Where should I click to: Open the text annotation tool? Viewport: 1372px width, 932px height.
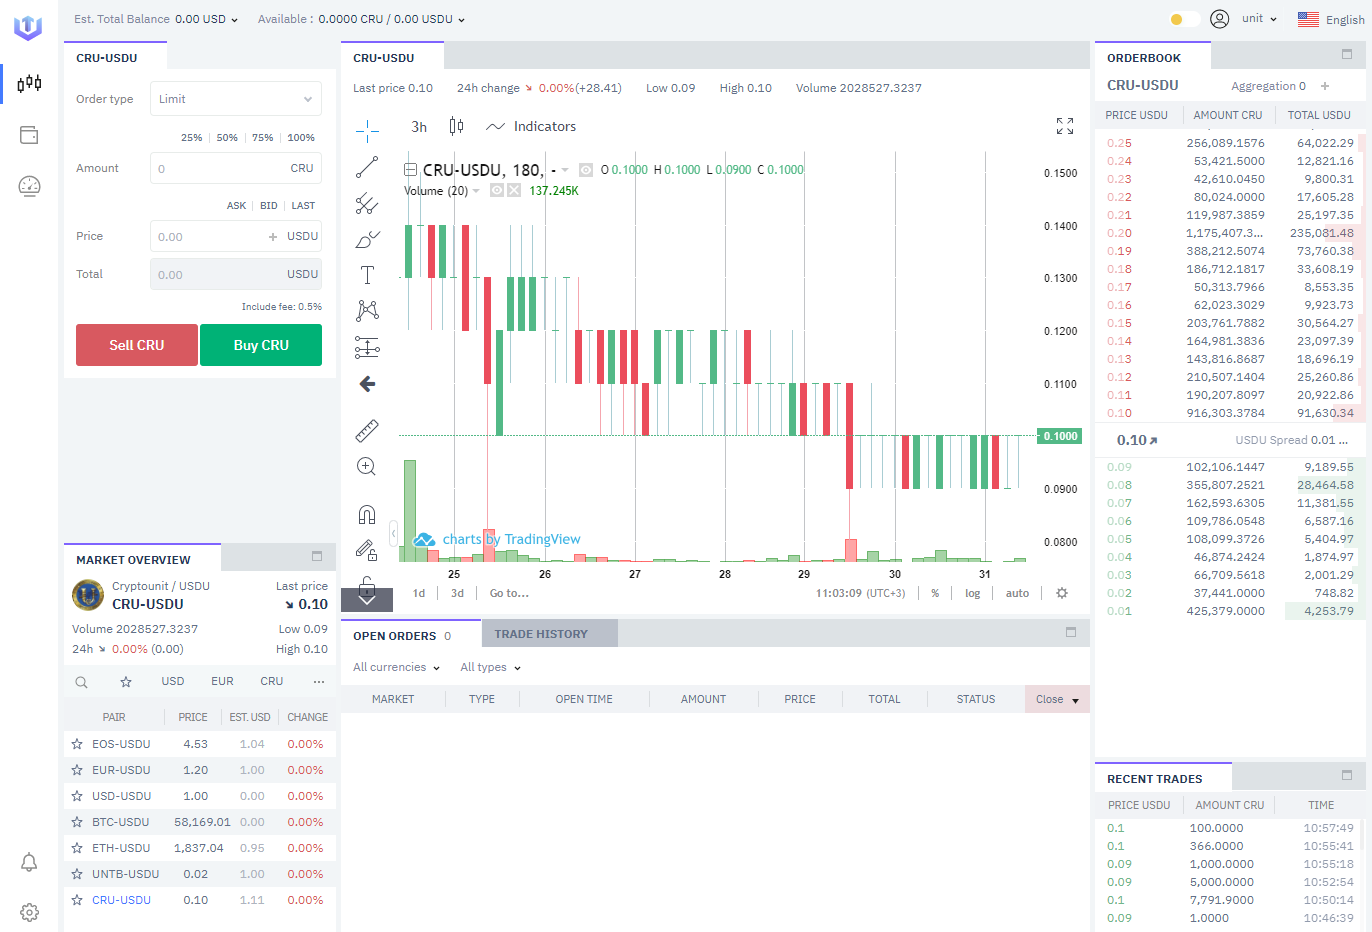367,274
